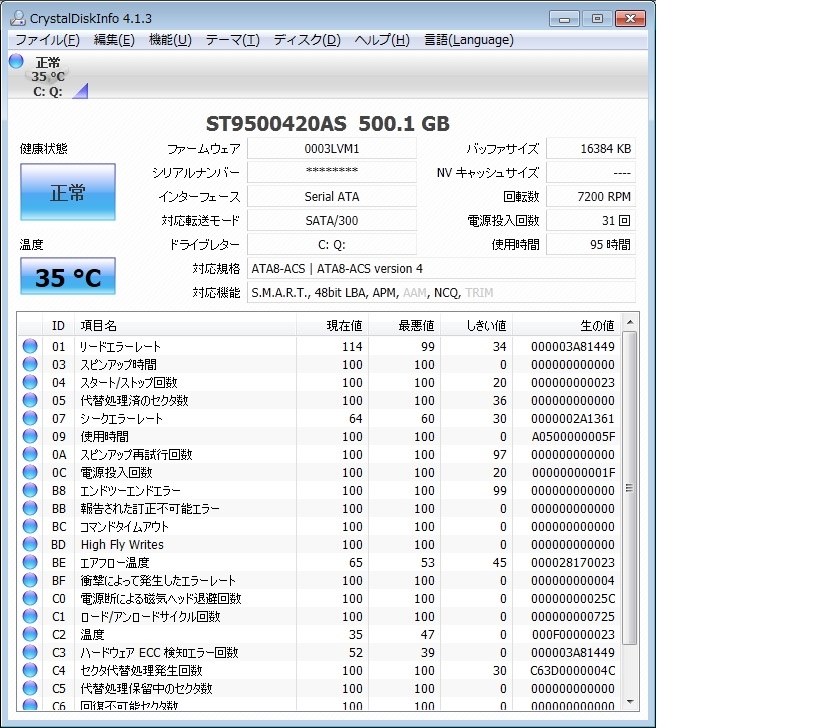The image size is (819, 728).
Task: Click the 35 °C temperature button
Action: pos(68,277)
